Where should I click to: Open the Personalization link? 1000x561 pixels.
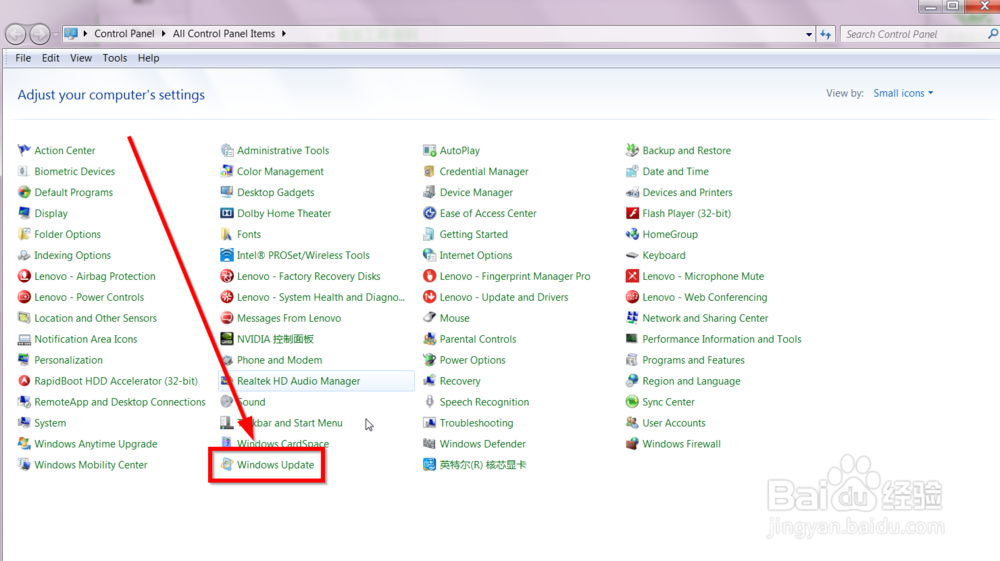(68, 360)
